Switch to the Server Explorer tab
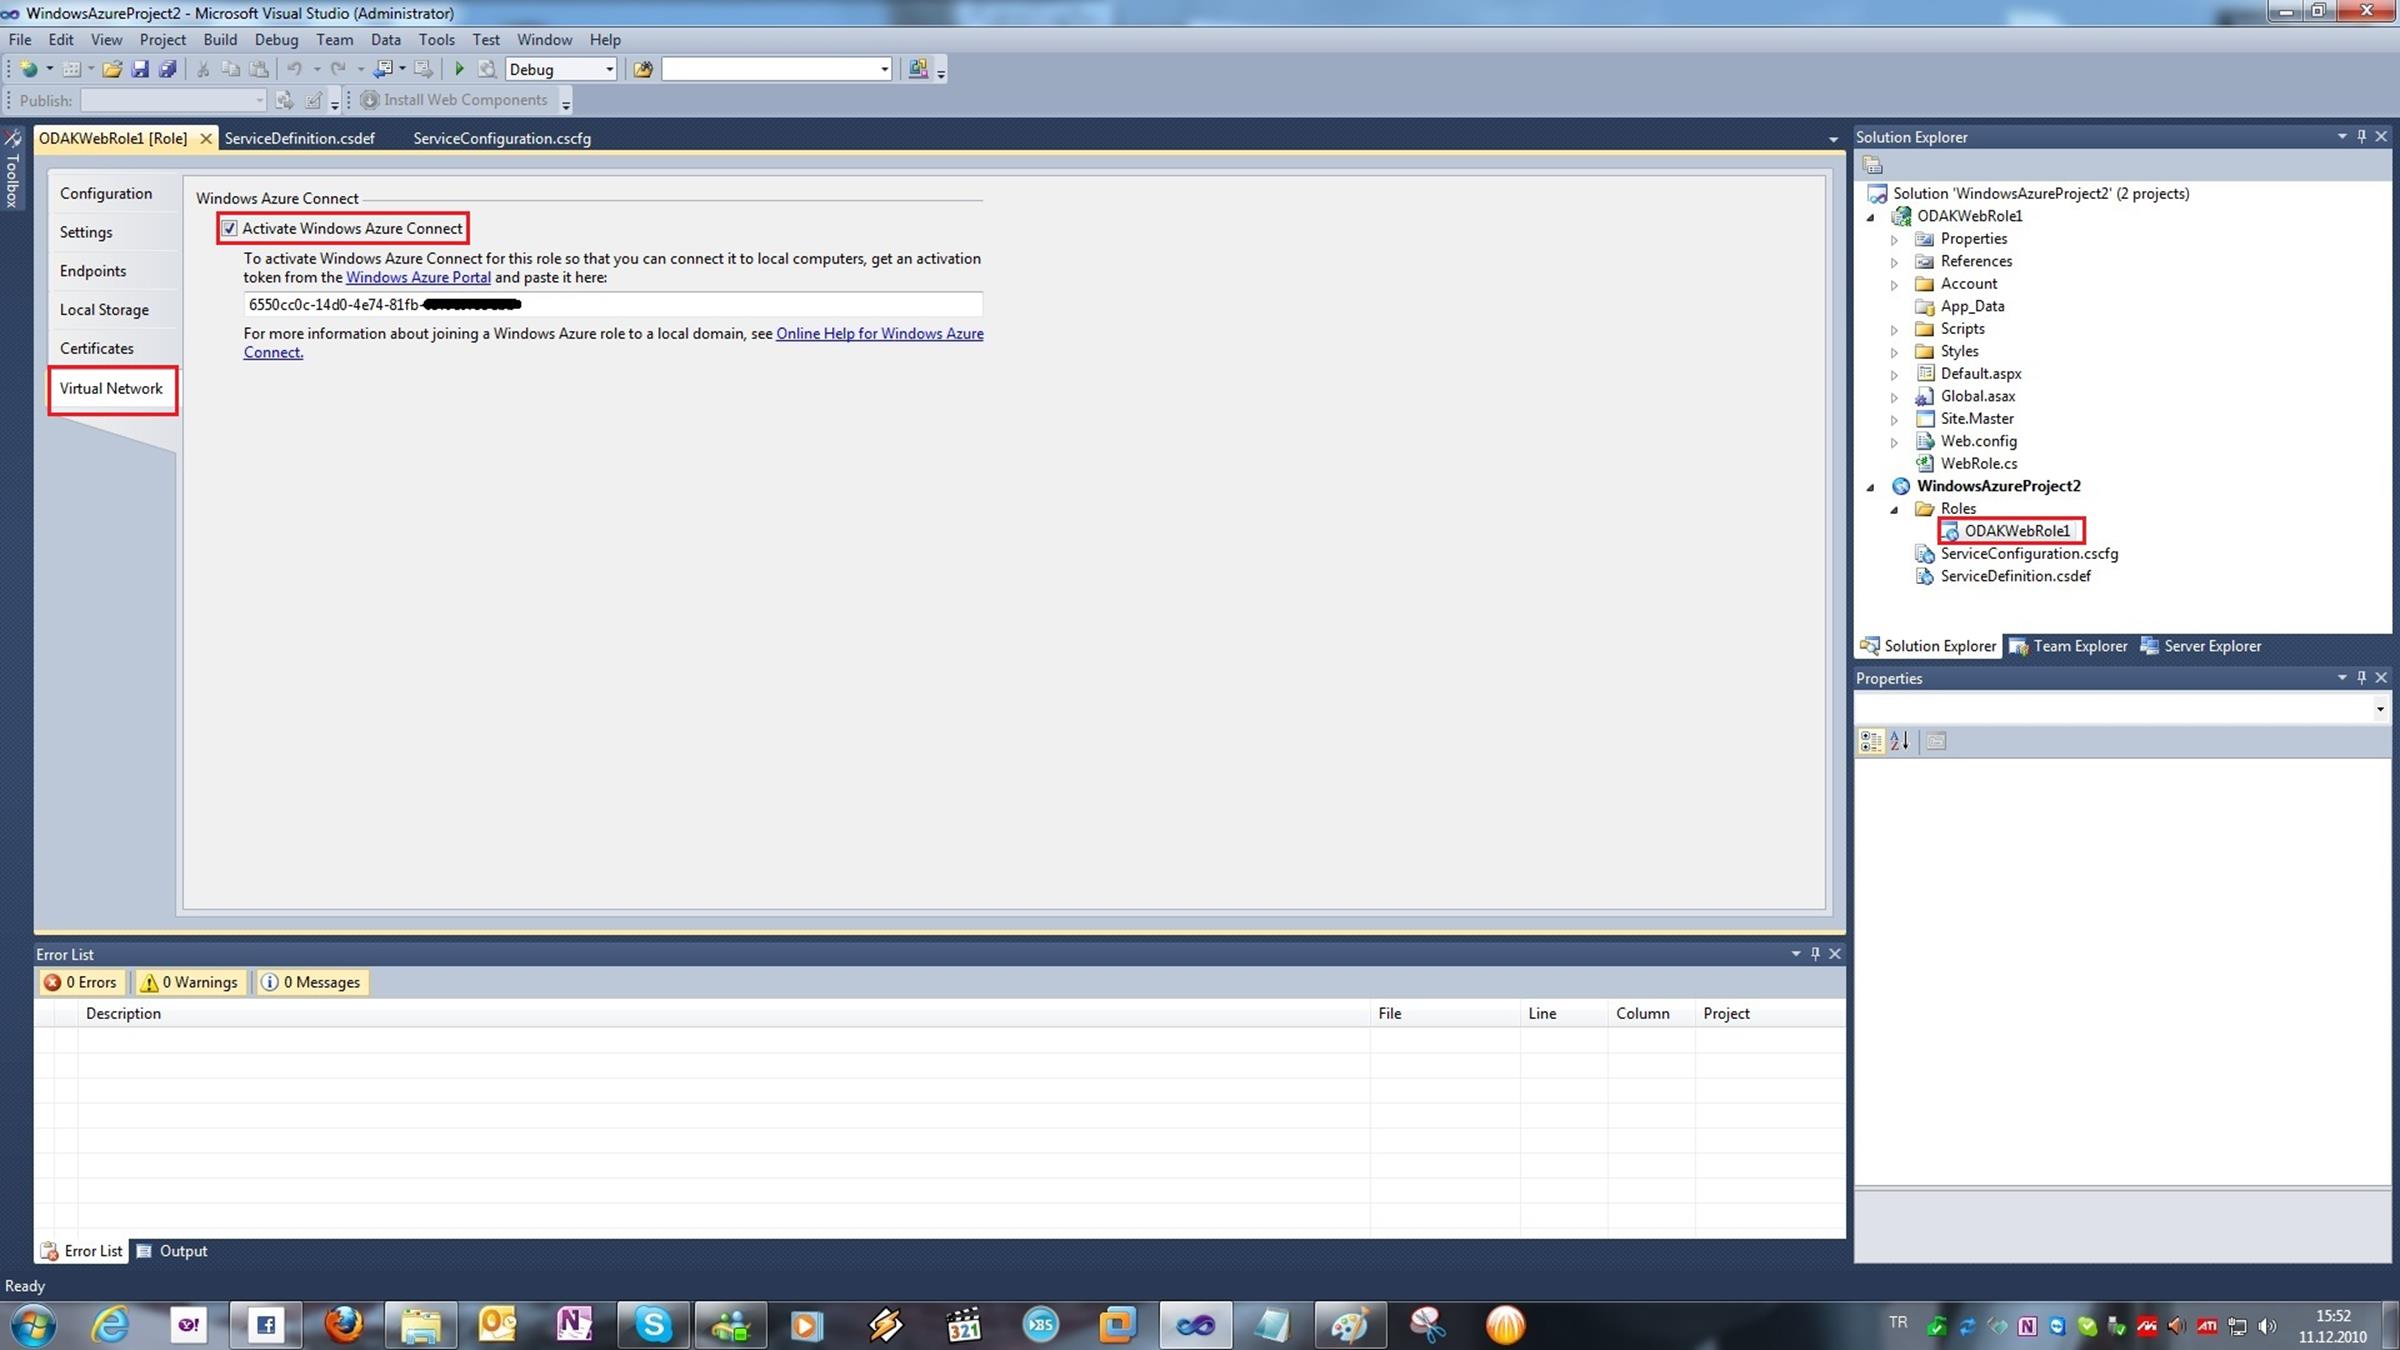Screen dimensions: 2400x1350 (2200, 646)
